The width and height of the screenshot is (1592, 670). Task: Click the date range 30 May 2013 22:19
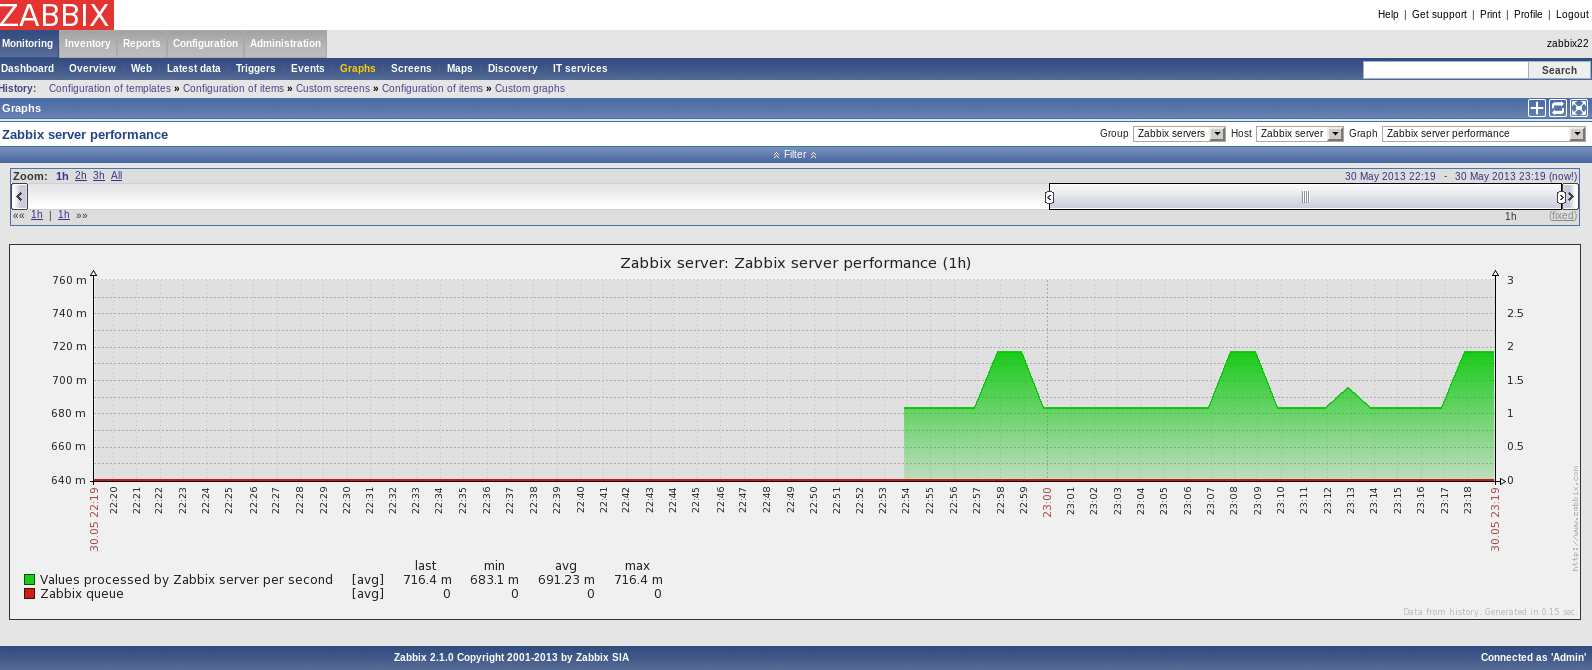click(x=1390, y=176)
